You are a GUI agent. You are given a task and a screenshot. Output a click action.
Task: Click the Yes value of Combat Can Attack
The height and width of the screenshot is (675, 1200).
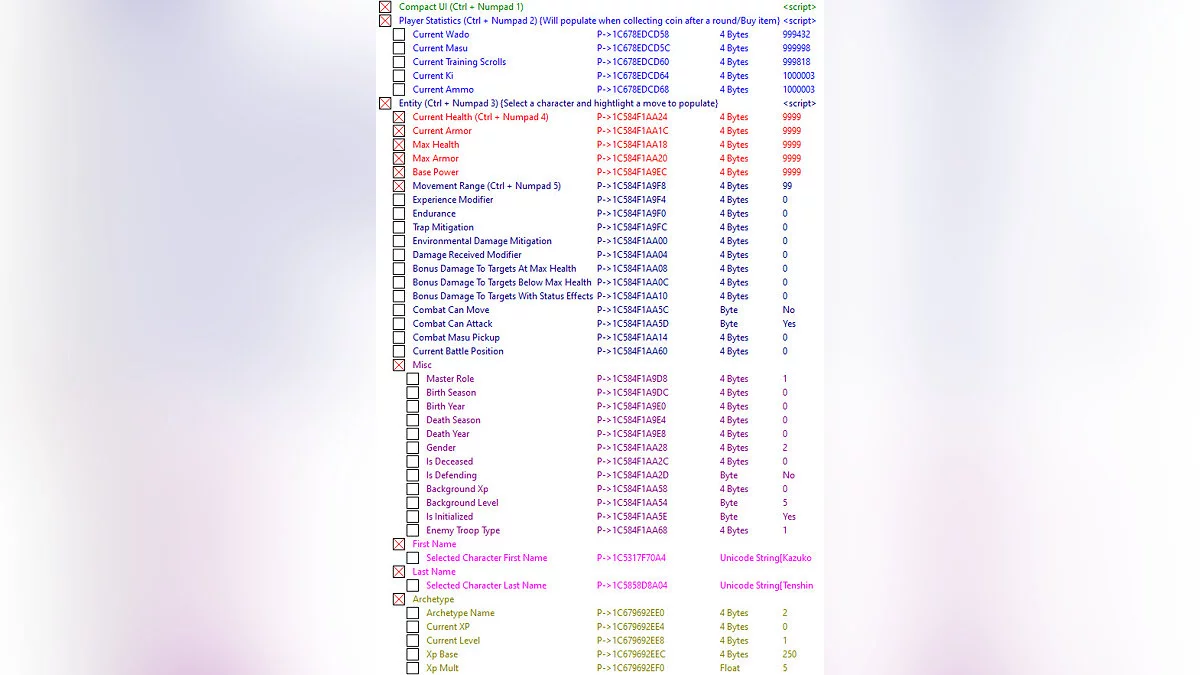pyautogui.click(x=789, y=323)
